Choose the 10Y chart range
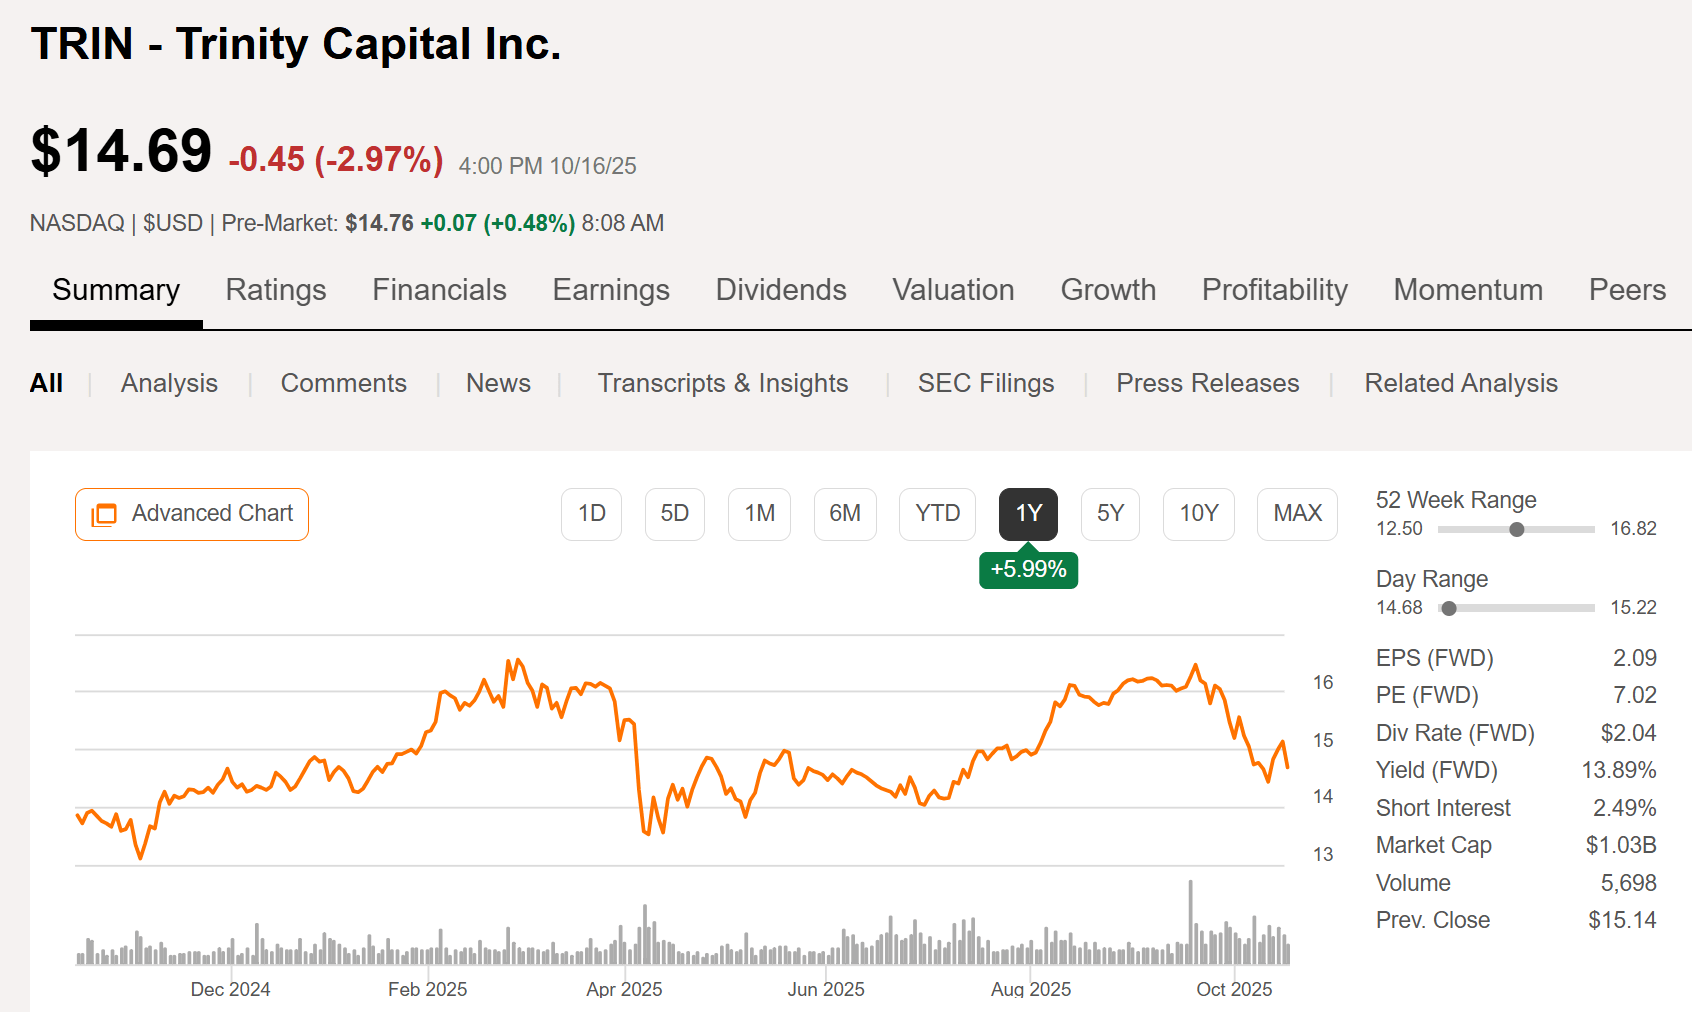Viewport: 1692px width, 1012px height. click(1198, 514)
